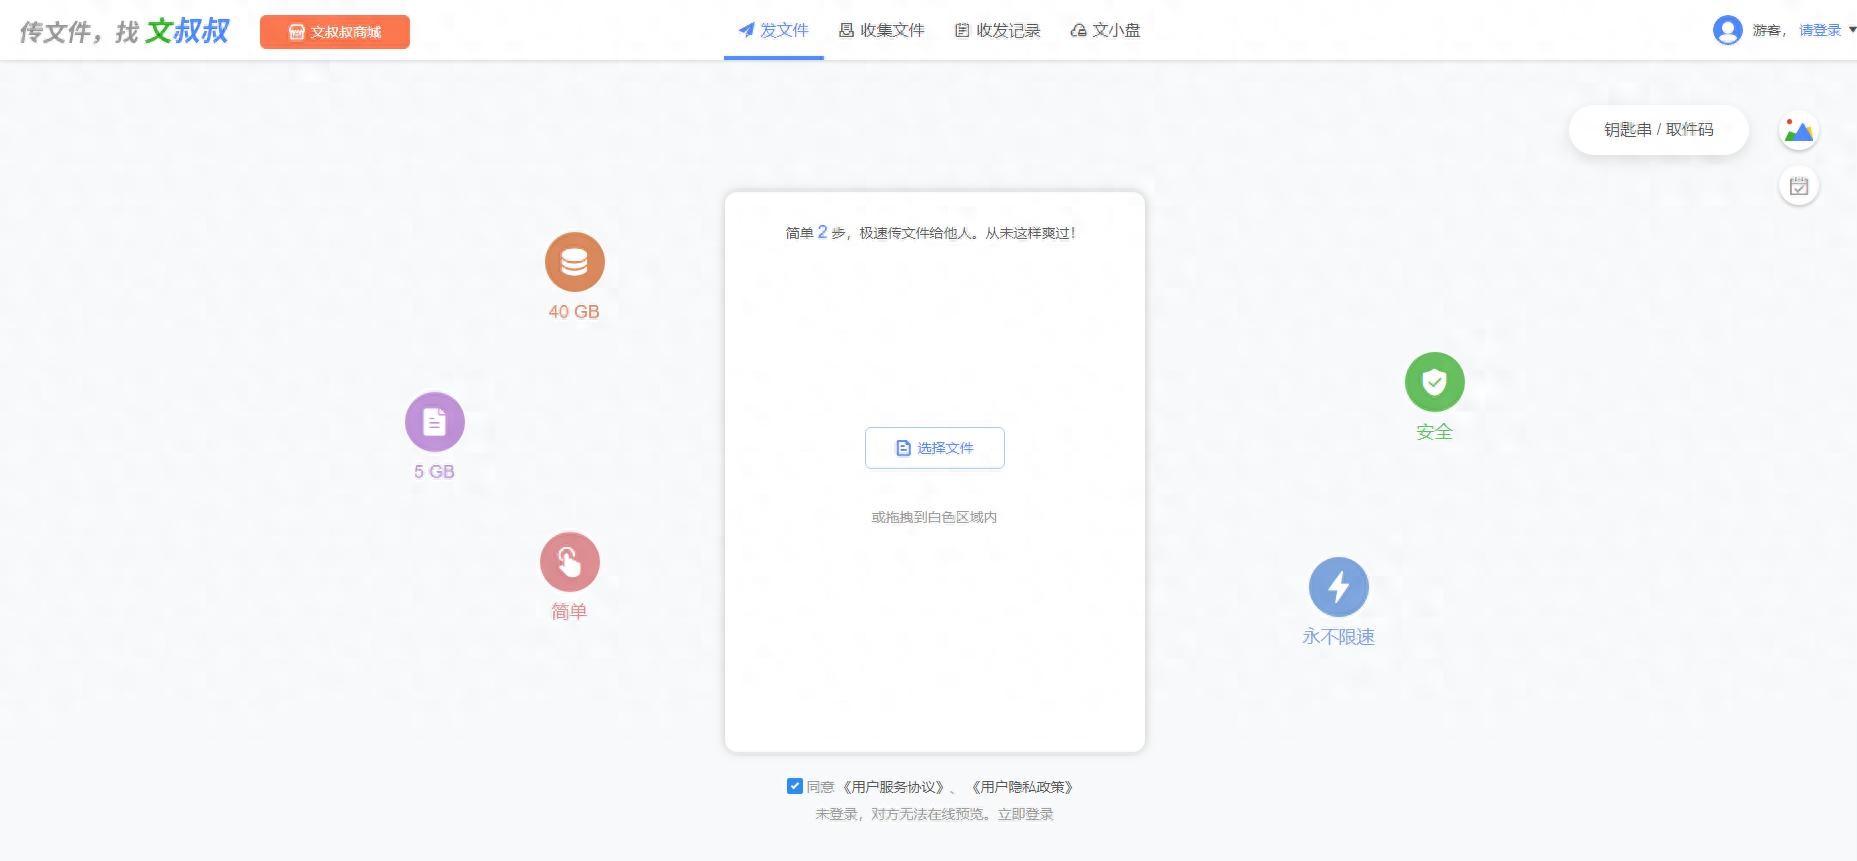Uncheck the 同意 agreement checkbox
Viewport: 1857px width, 861px height.
coord(795,786)
